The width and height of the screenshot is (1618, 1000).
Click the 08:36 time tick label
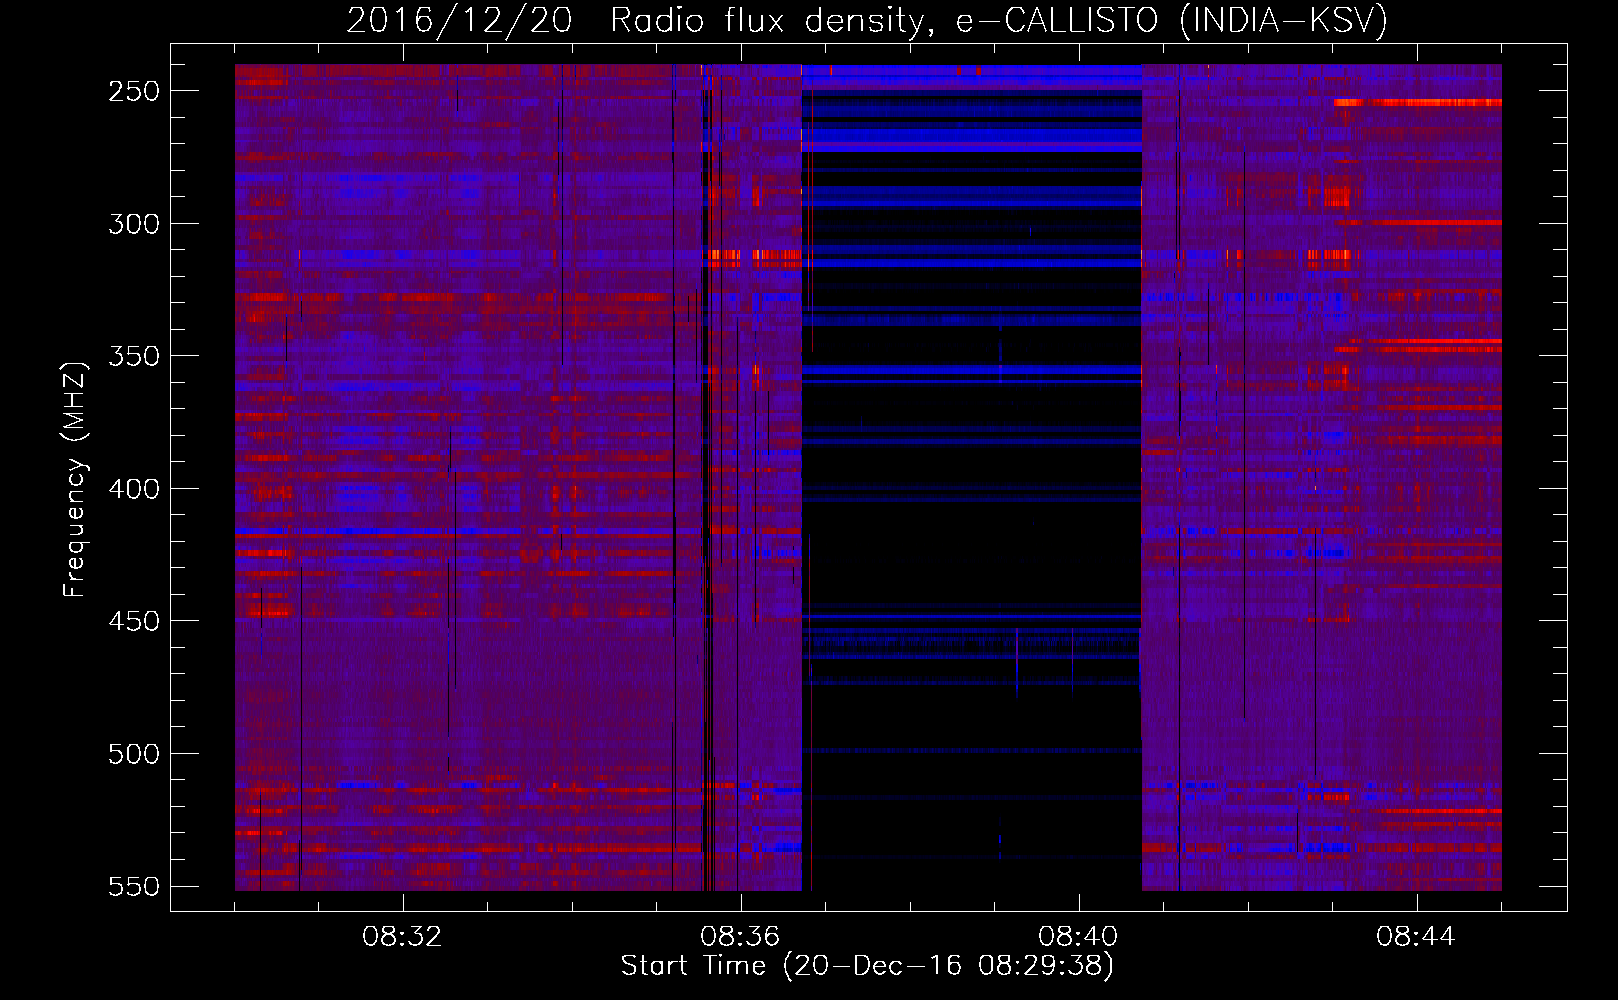pyautogui.click(x=740, y=937)
